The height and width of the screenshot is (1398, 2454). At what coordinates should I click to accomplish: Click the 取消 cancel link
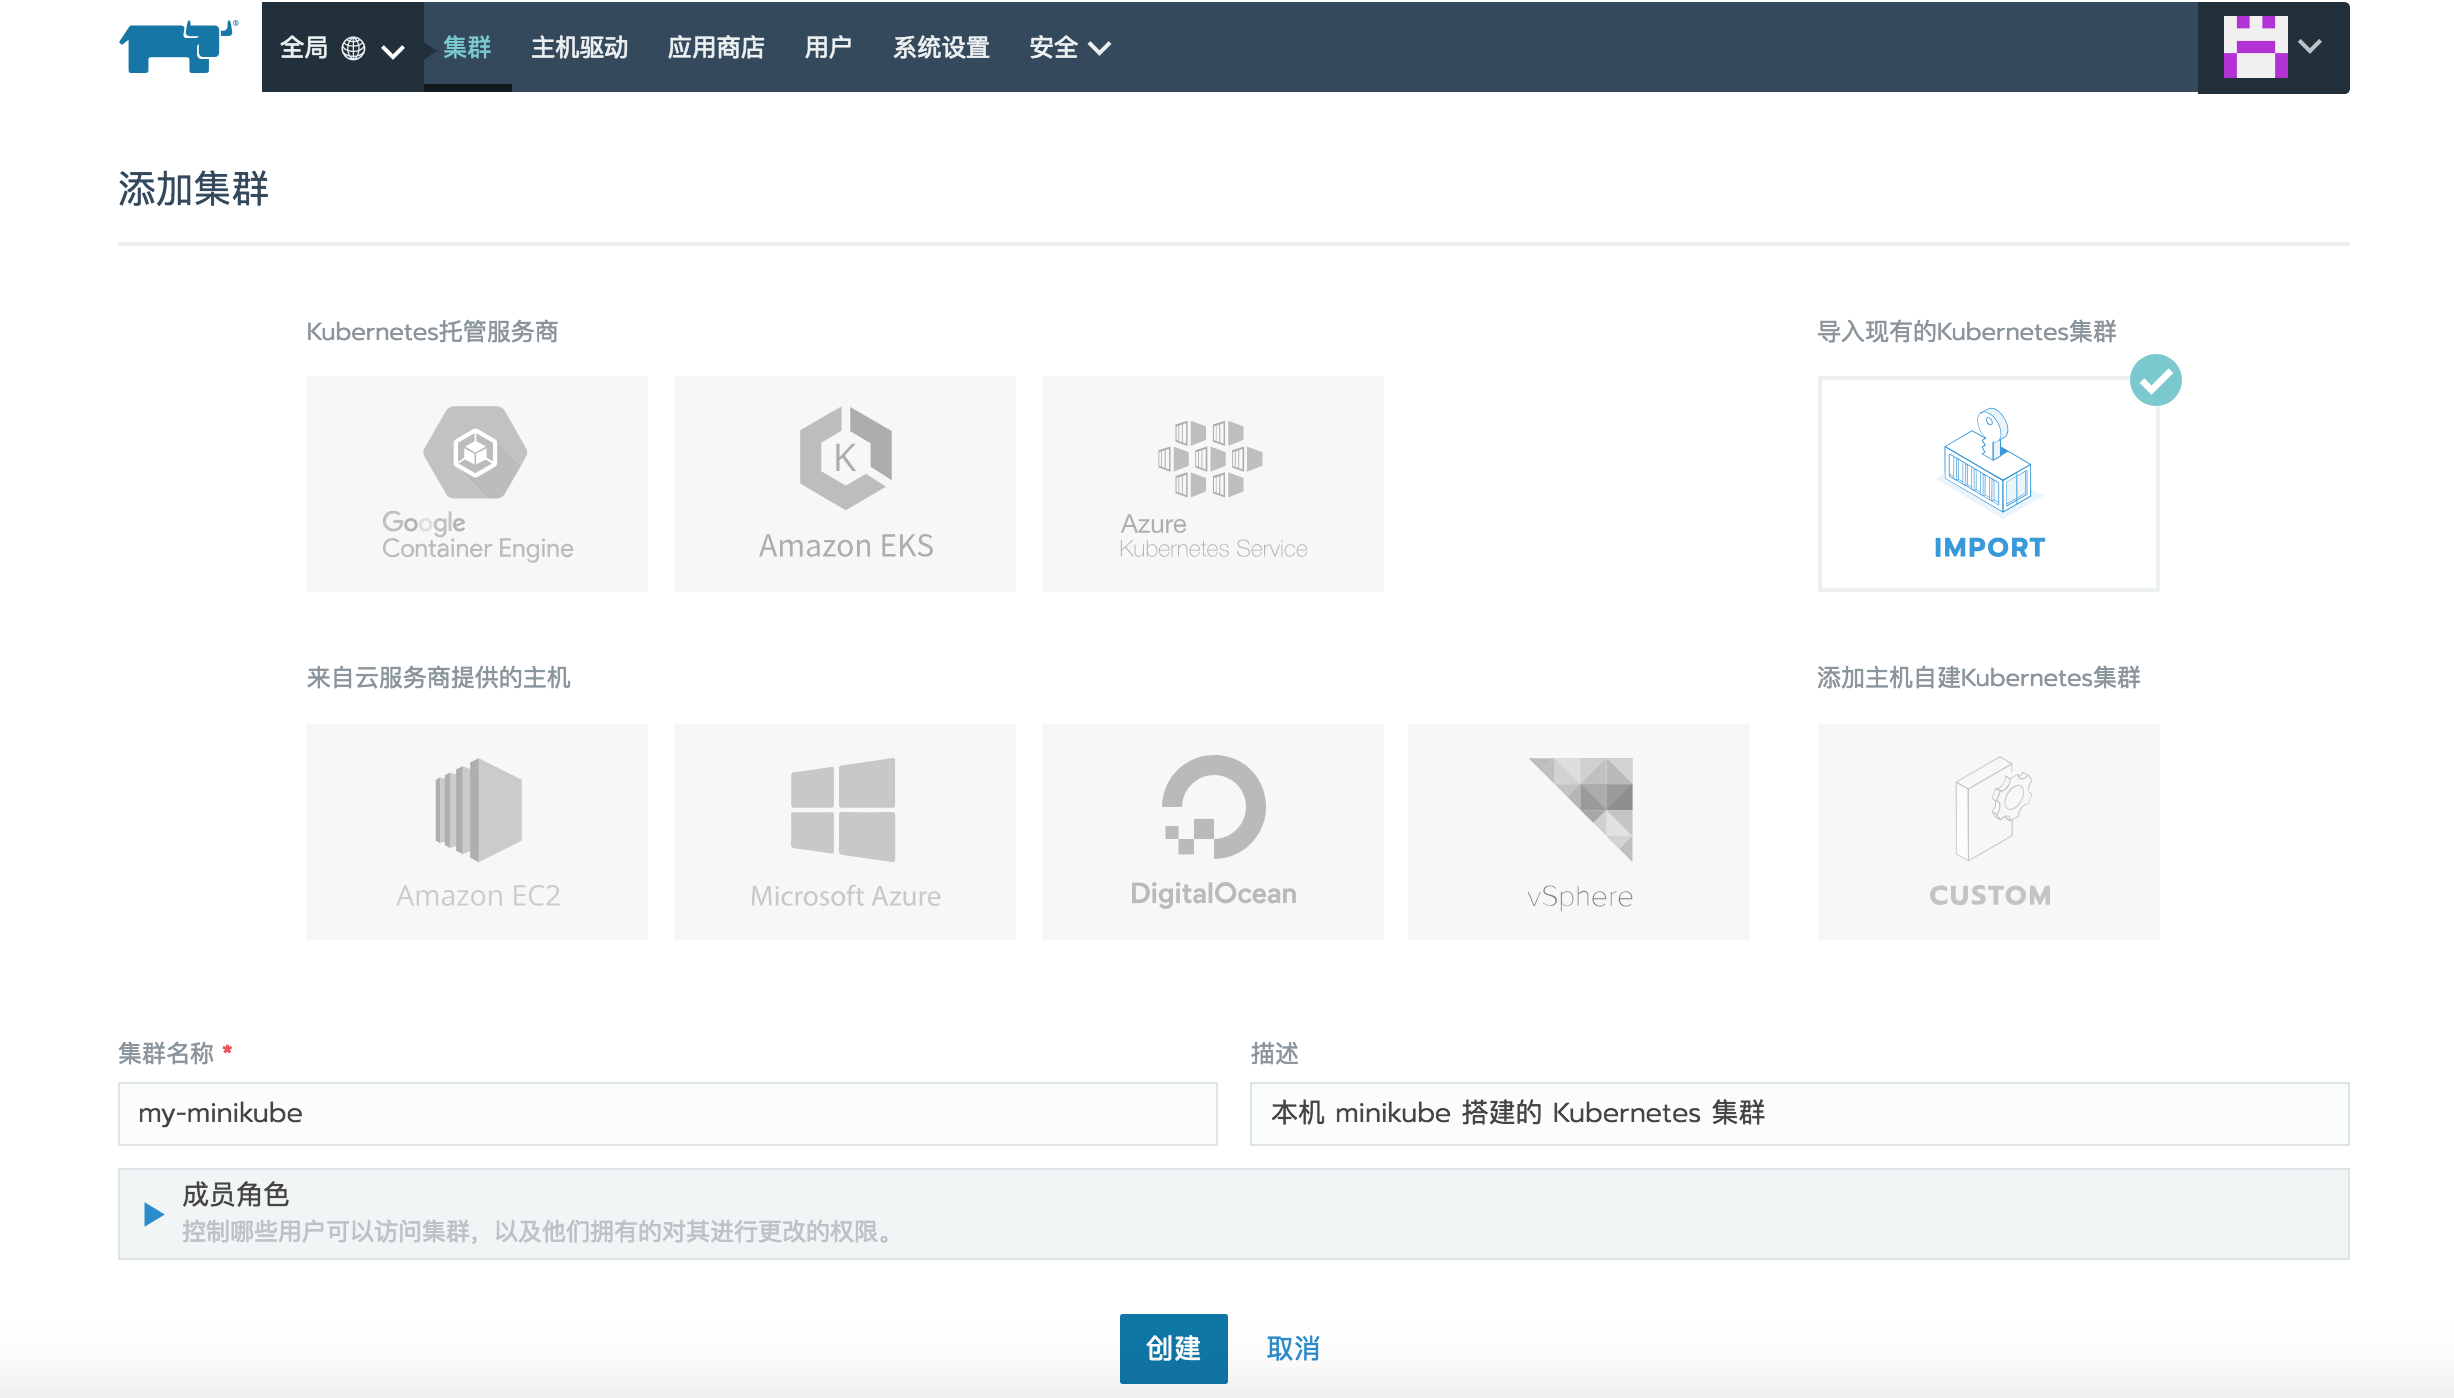[x=1292, y=1348]
